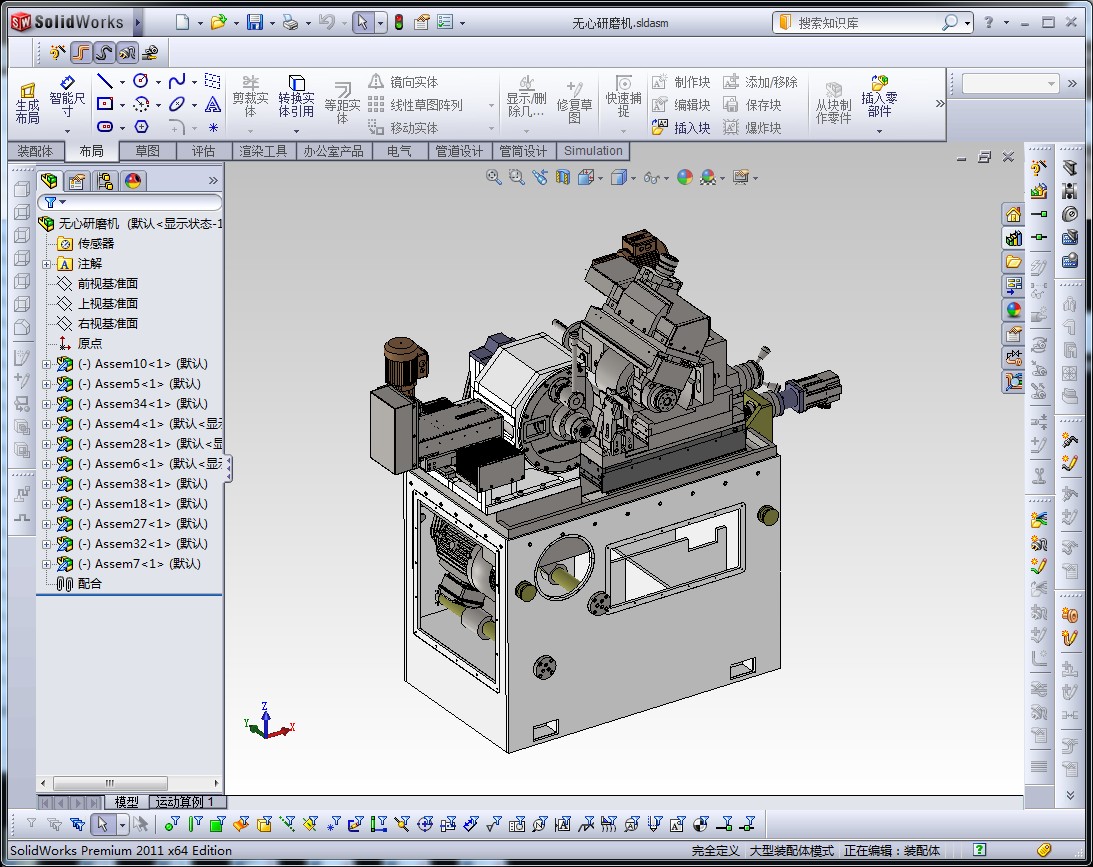
Task: Click the save file icon
Action: pos(255,22)
